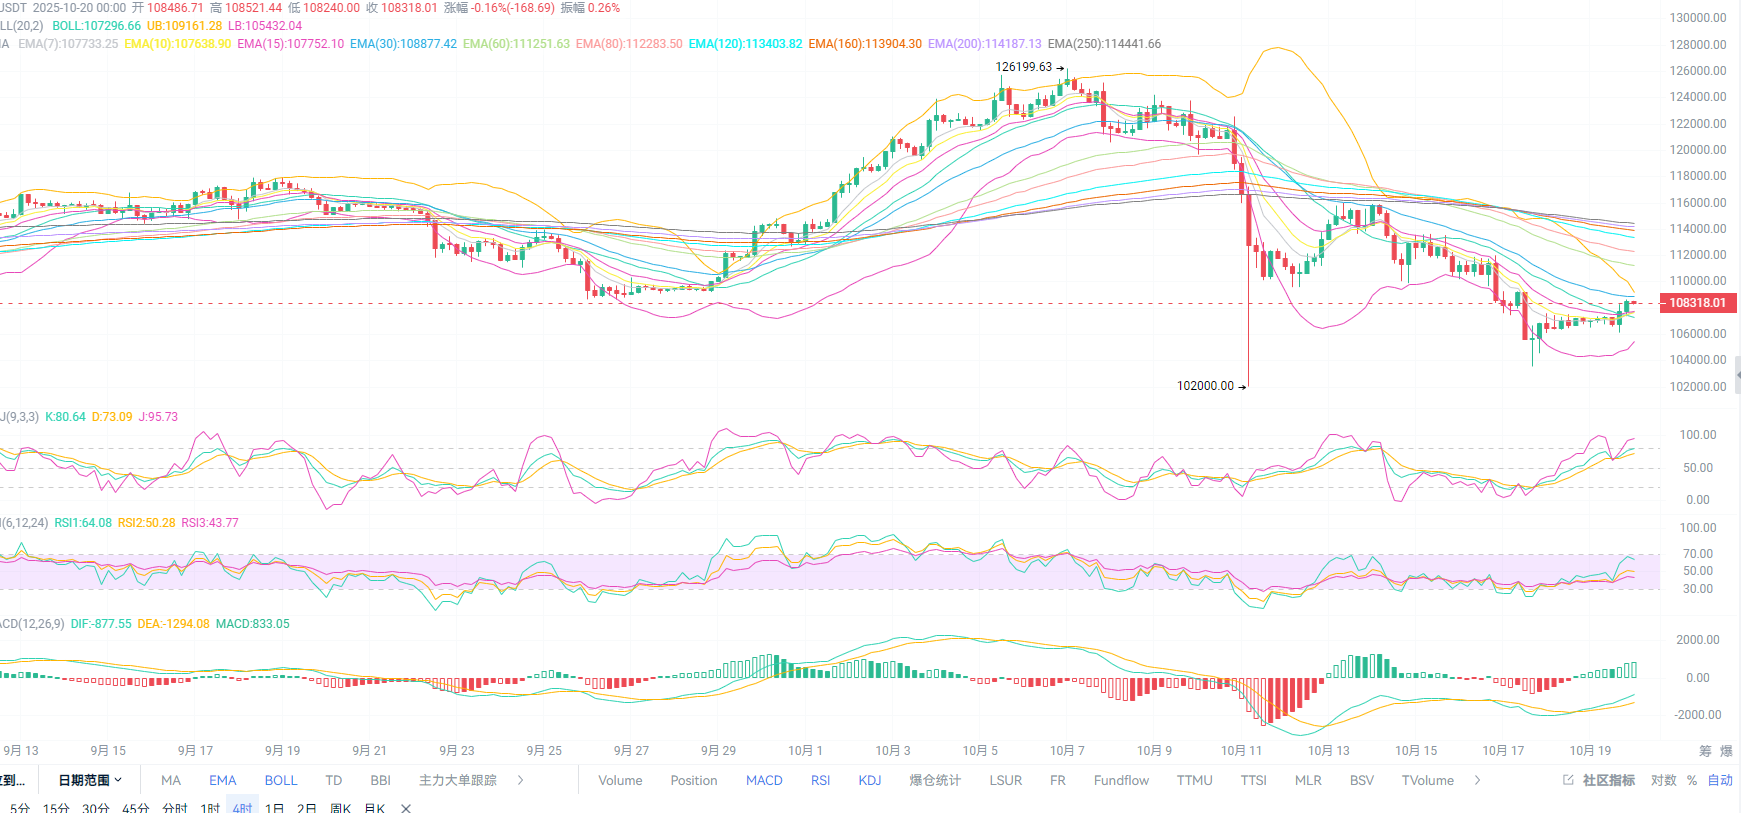
Task: Toggle the MACD sub-indicator
Action: coord(764,780)
